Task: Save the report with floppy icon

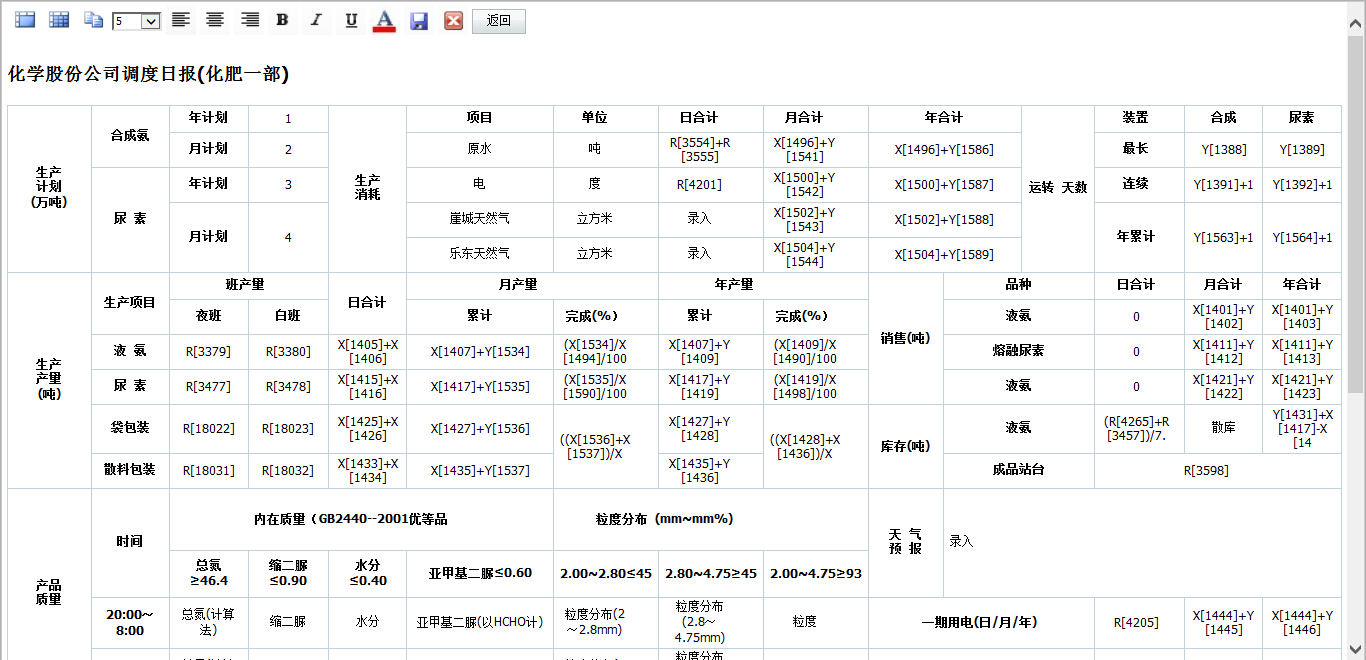Action: 419,20
